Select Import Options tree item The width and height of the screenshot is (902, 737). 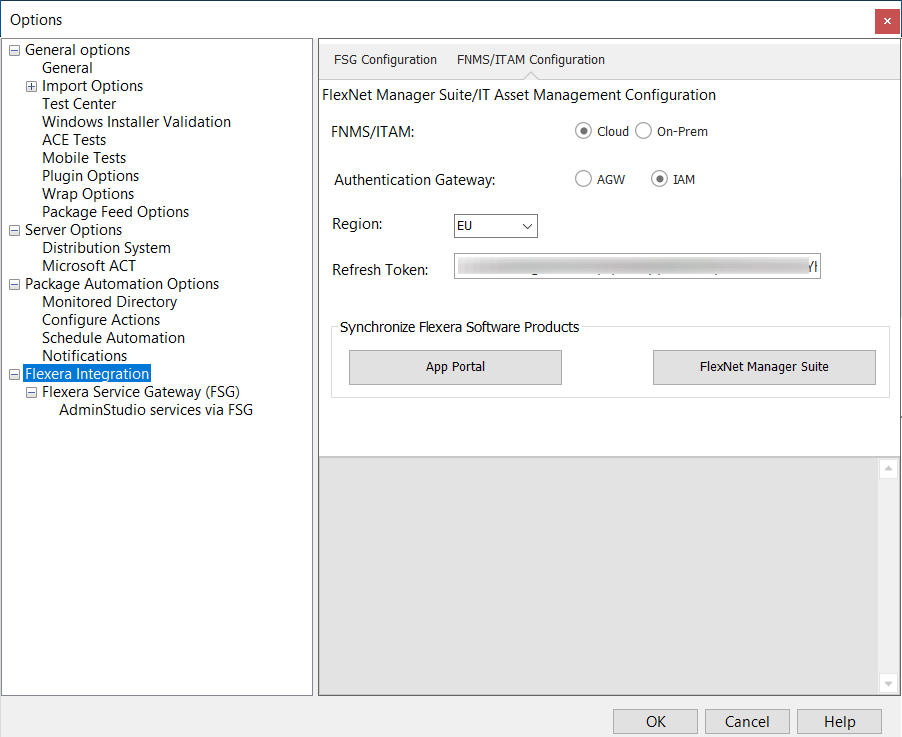(92, 86)
